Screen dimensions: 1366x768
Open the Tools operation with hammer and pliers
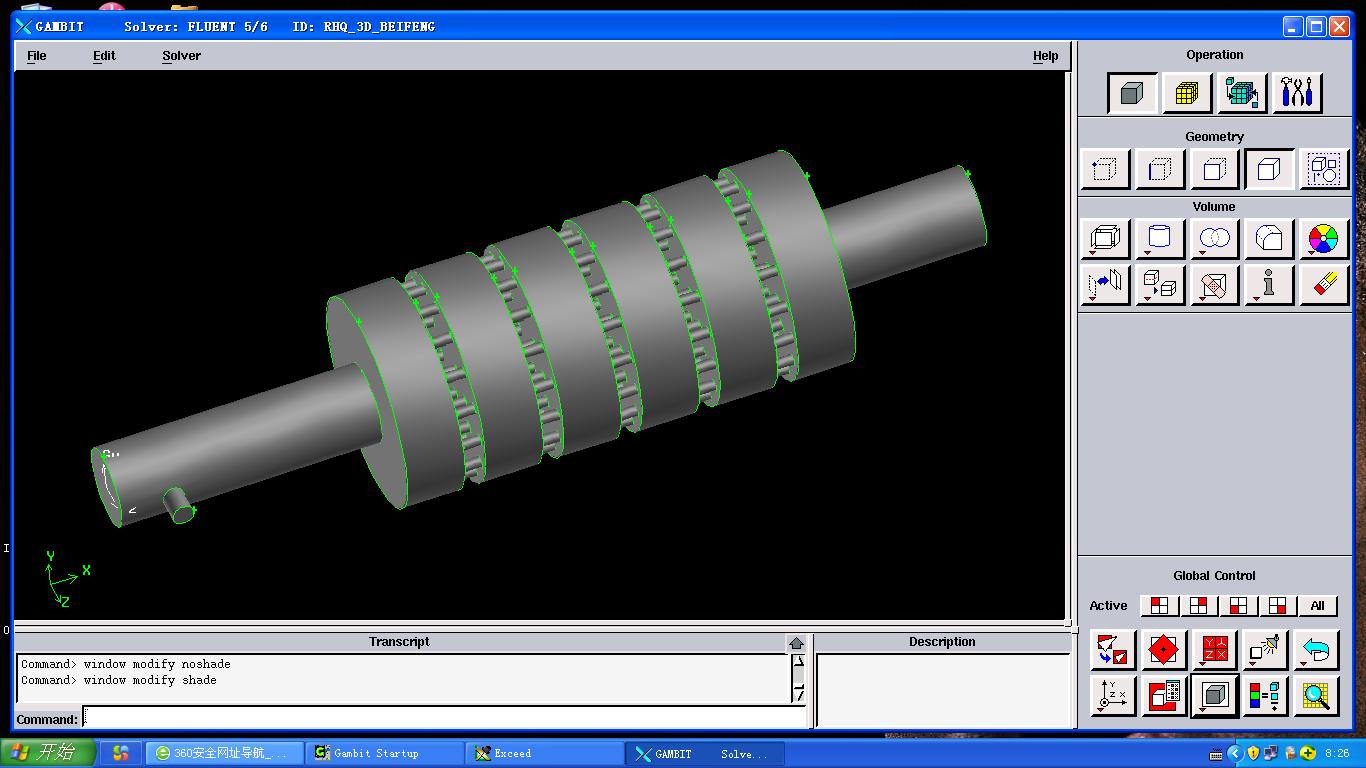[1297, 93]
